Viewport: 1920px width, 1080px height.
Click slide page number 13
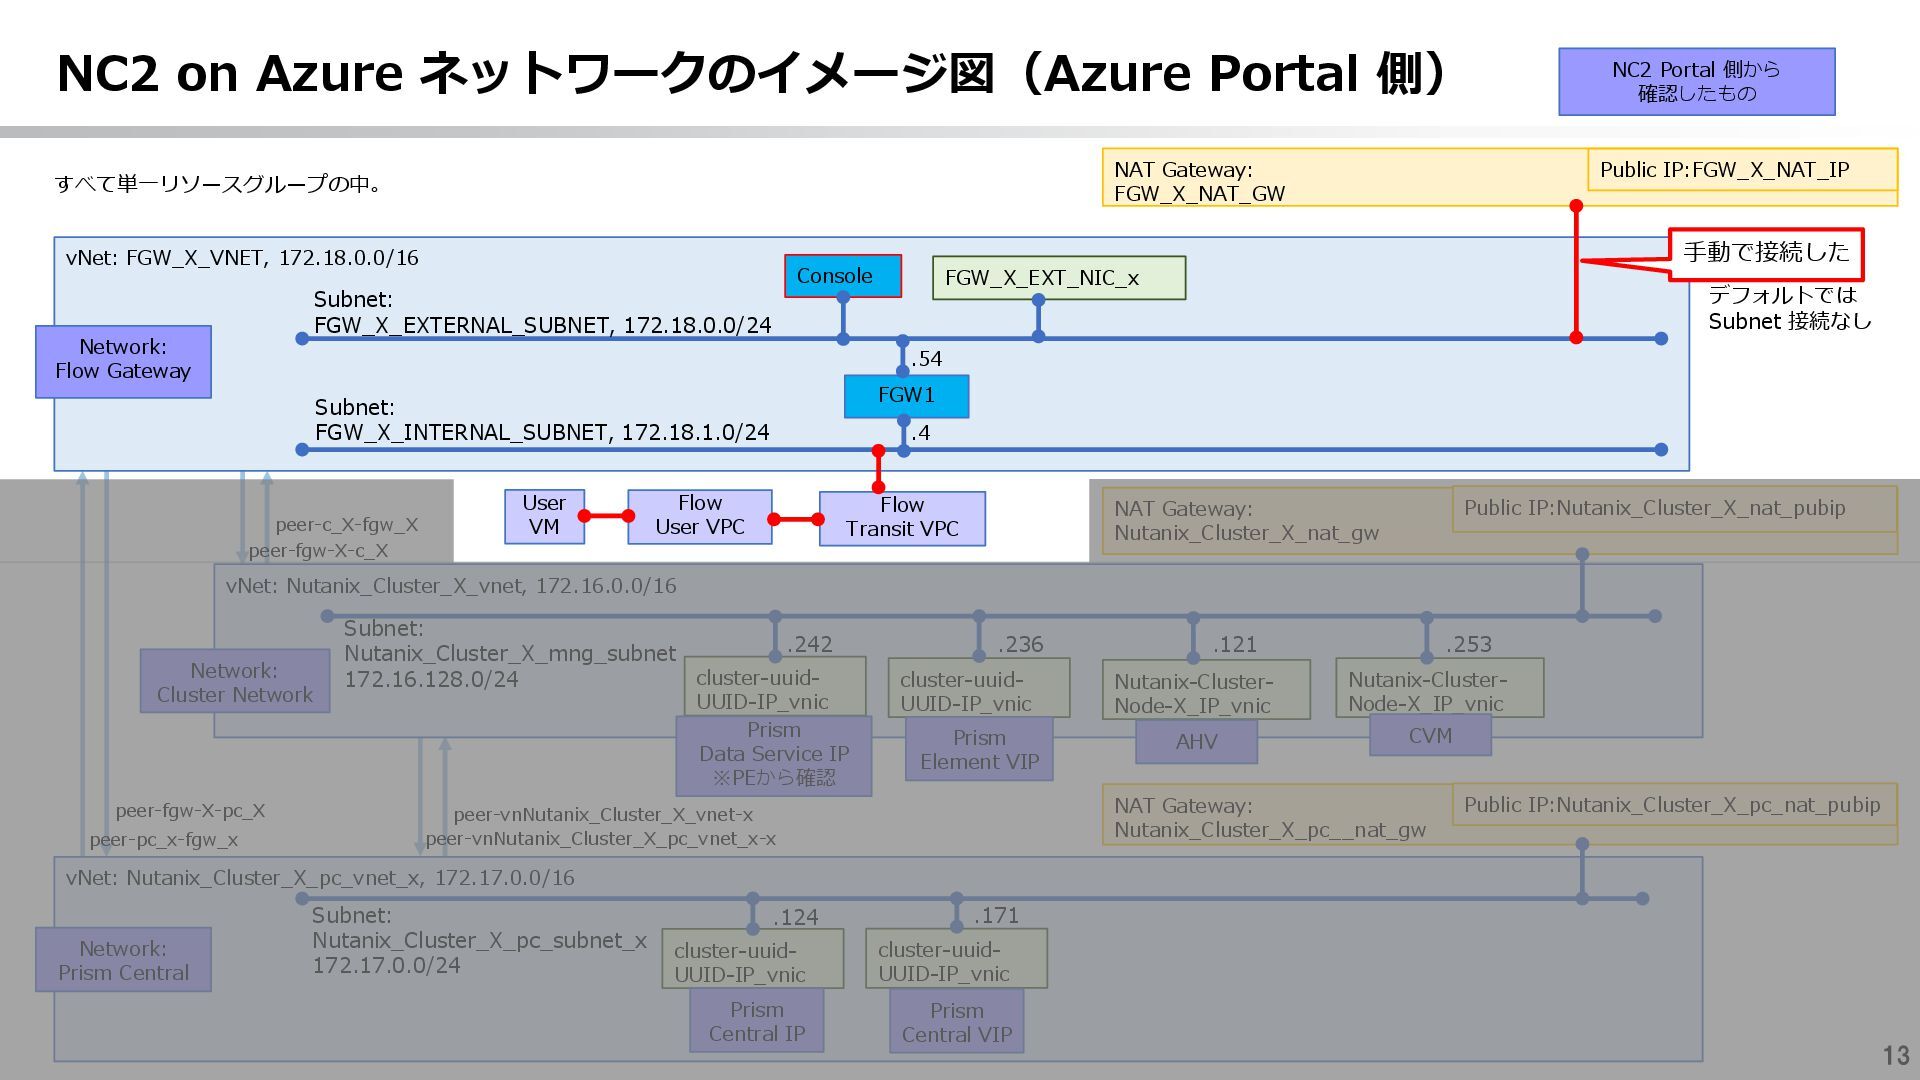click(1895, 1056)
